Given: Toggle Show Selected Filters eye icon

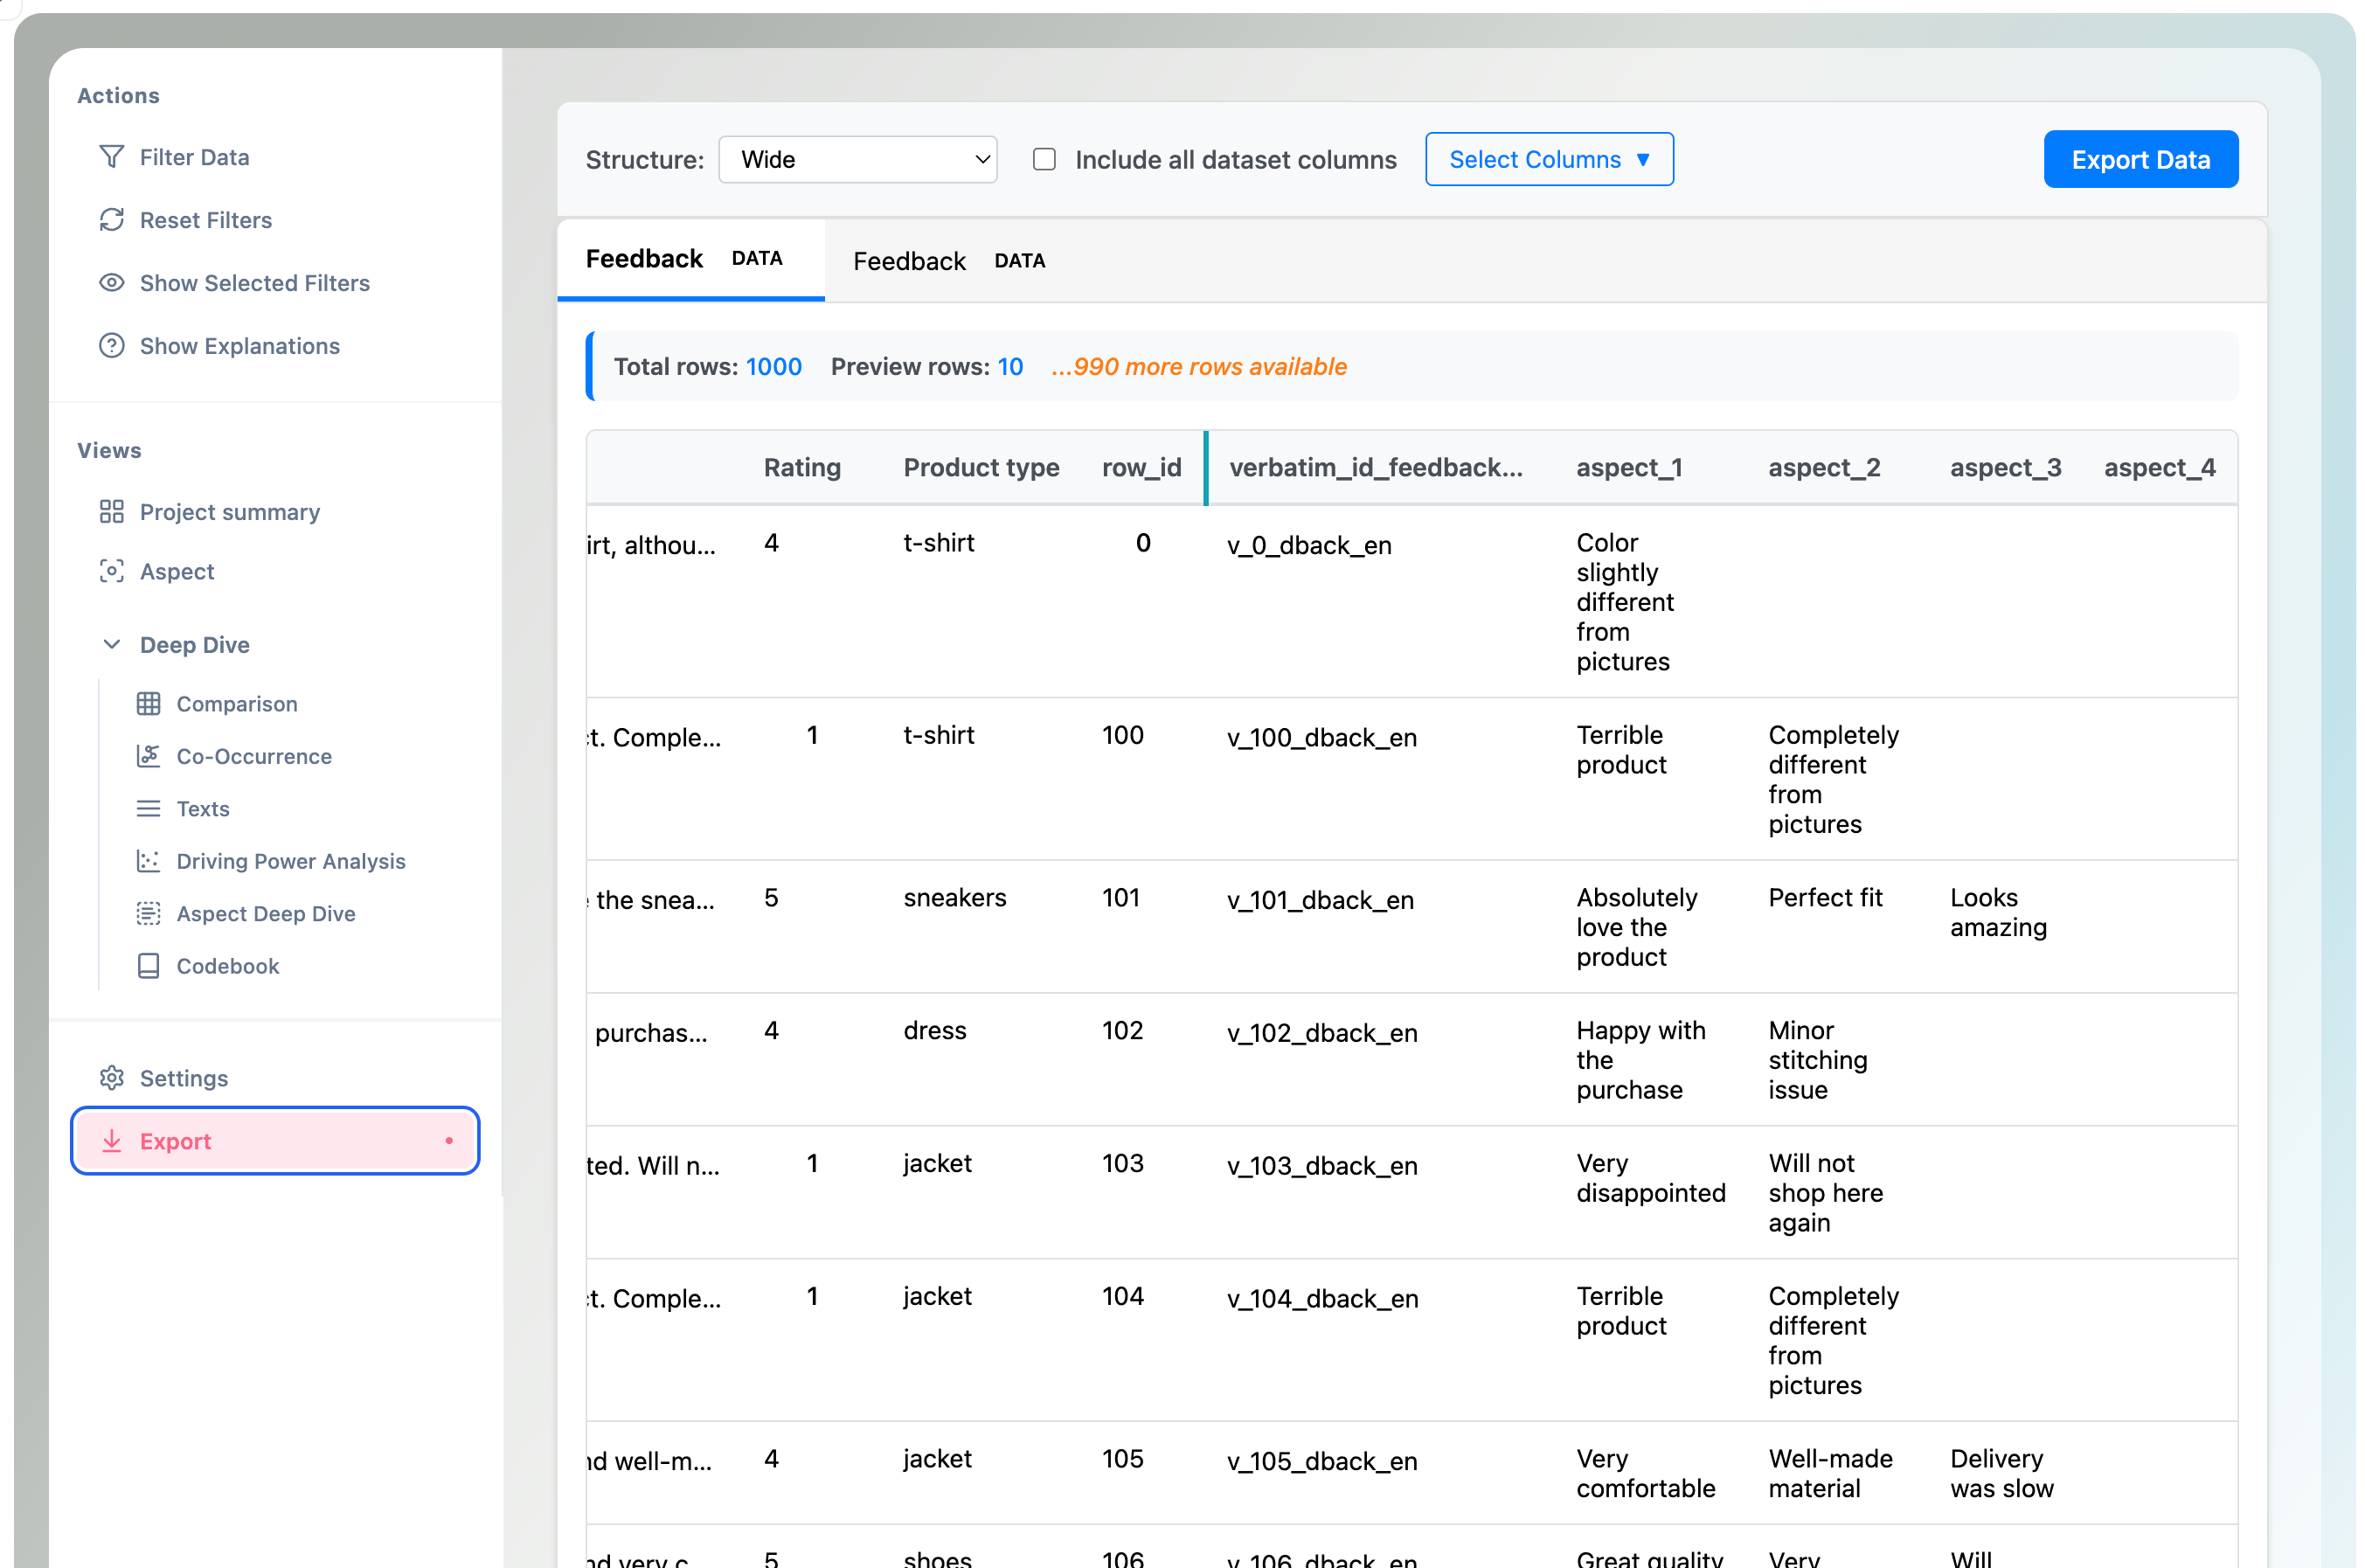Looking at the screenshot, I should coord(111,283).
